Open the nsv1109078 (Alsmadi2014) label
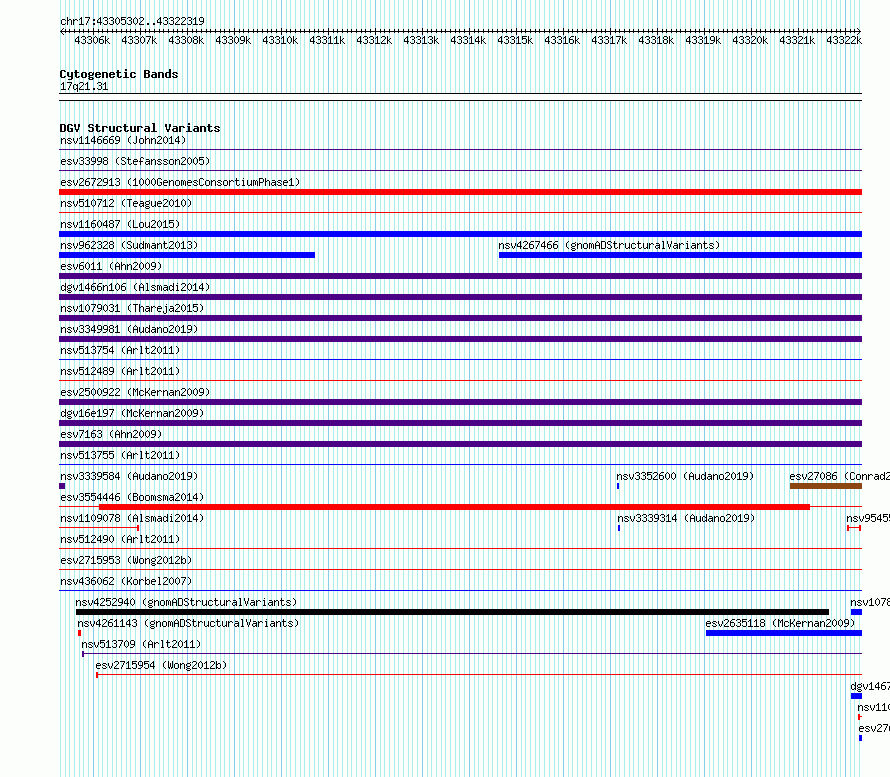Screen dimensions: 890x777 click(x=132, y=518)
